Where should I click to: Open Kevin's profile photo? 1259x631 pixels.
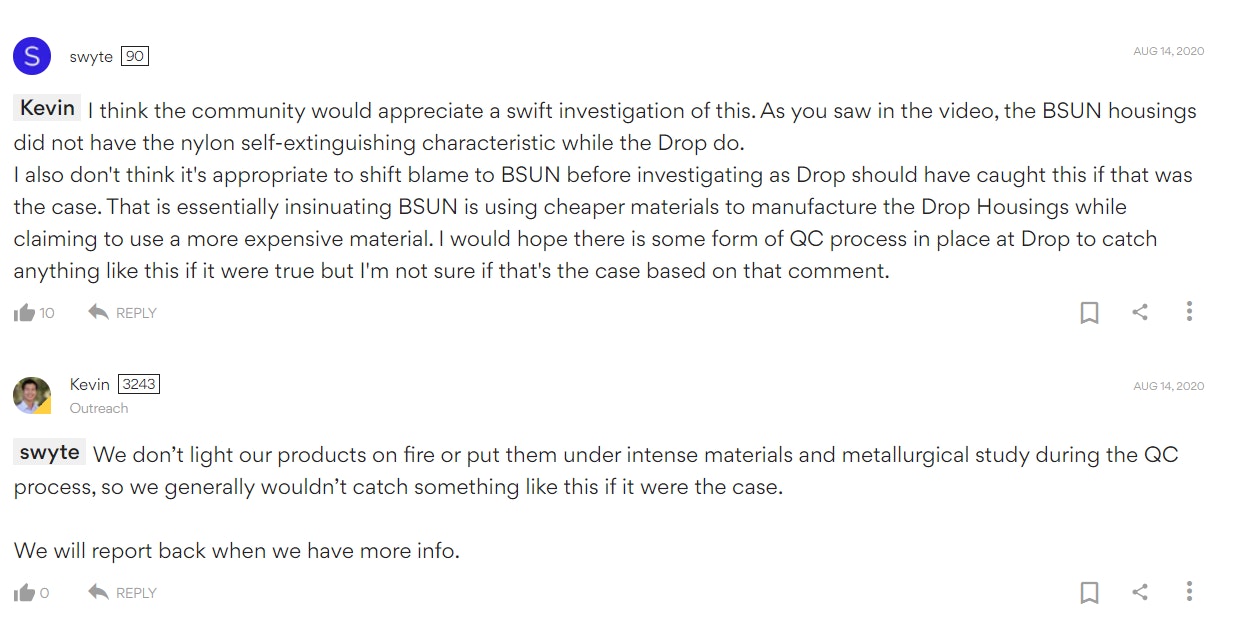click(32, 395)
